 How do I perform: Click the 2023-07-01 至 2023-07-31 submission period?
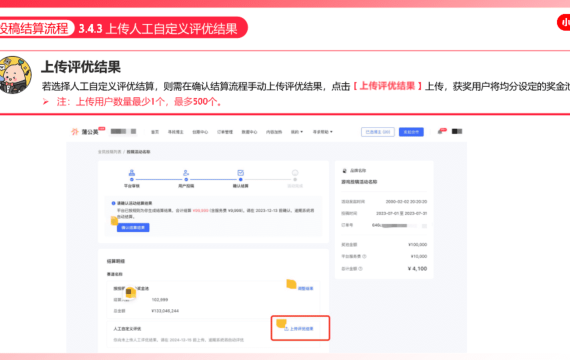point(401,213)
